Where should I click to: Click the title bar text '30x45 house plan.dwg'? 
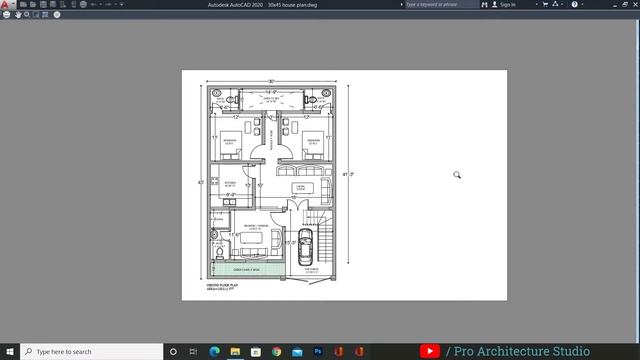[292, 5]
